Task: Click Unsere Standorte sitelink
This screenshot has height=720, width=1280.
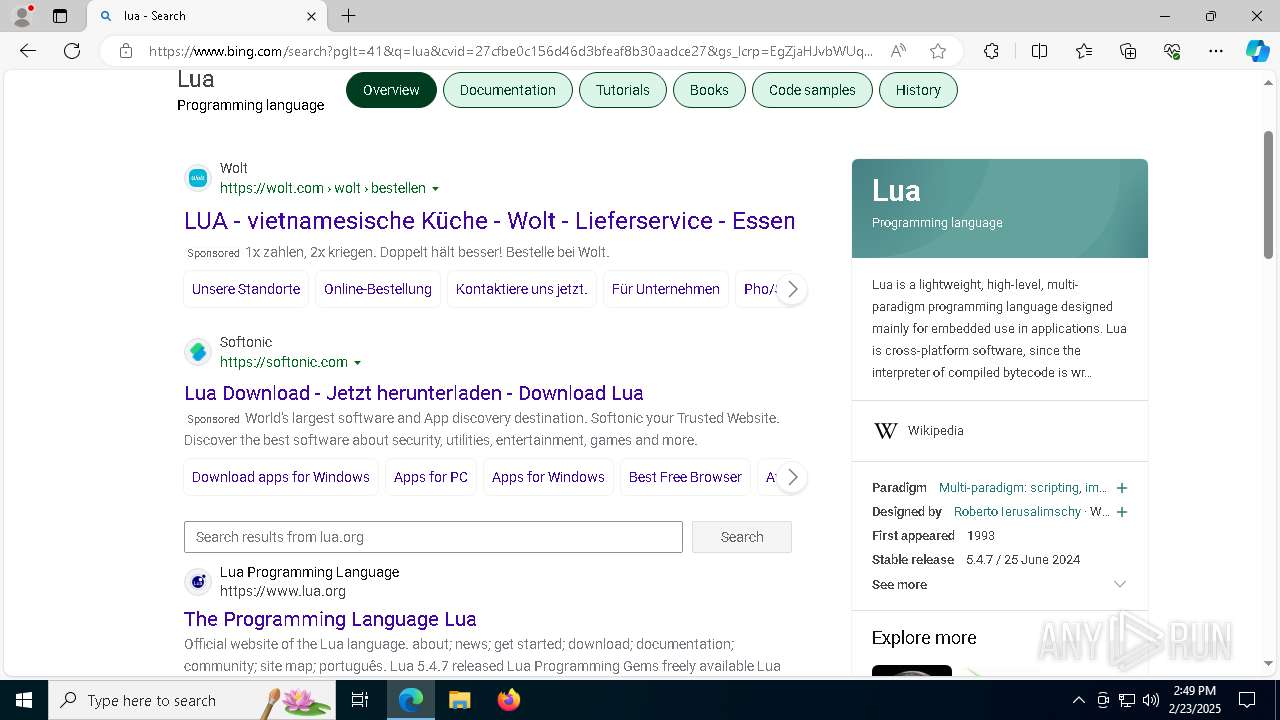Action: (x=246, y=289)
